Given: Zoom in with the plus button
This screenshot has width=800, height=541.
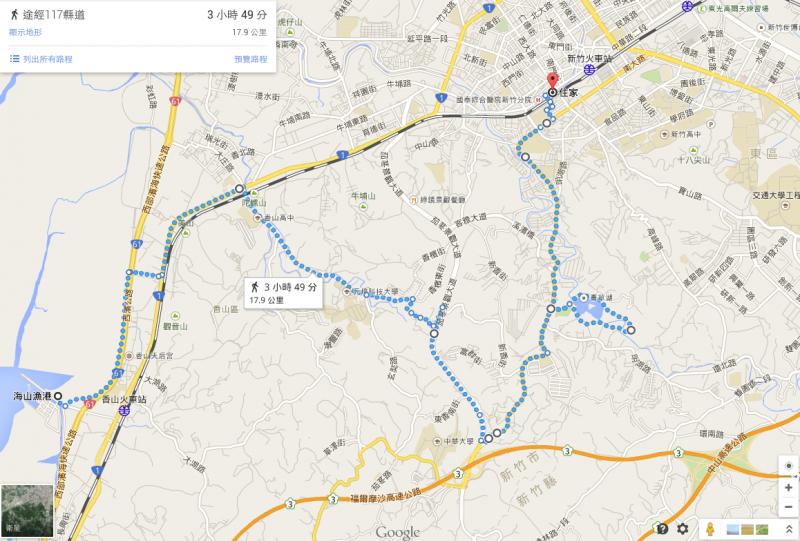Looking at the screenshot, I should click(x=789, y=488).
